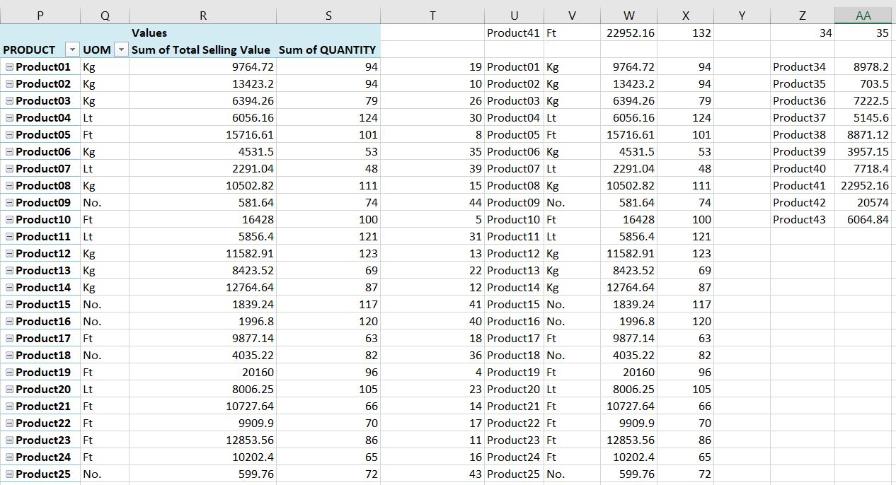
Task: Select column W header
Action: (629, 15)
